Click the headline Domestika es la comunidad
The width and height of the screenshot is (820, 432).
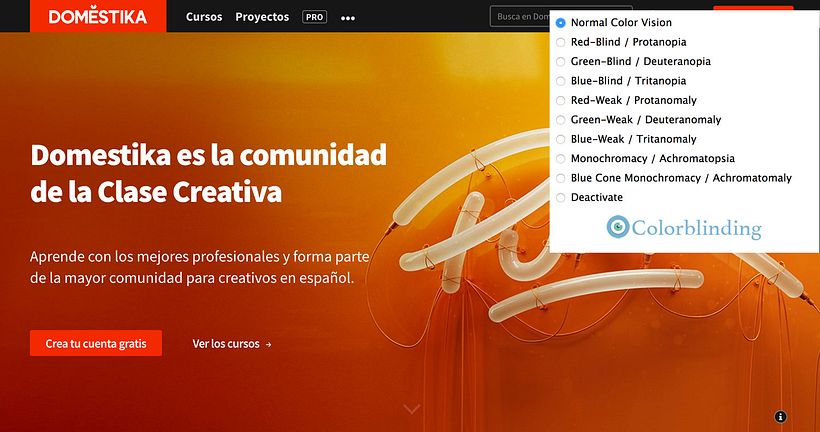[x=209, y=155]
